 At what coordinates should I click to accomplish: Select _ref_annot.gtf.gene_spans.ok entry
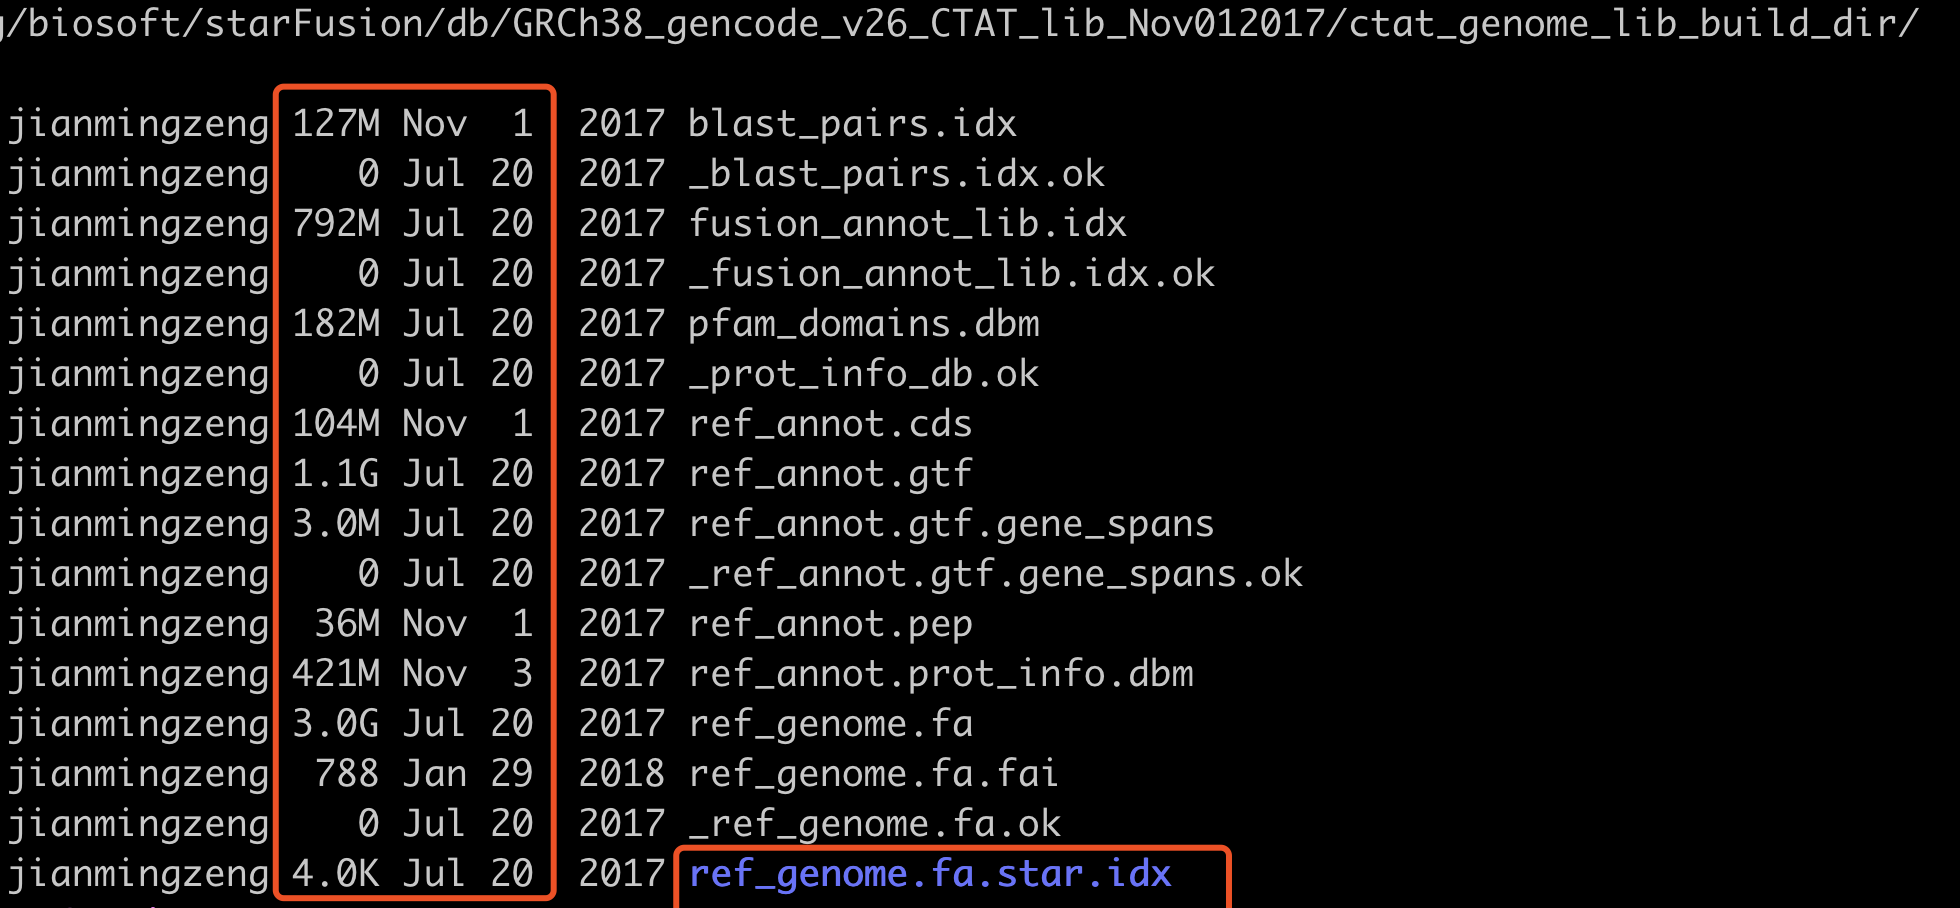[995, 574]
